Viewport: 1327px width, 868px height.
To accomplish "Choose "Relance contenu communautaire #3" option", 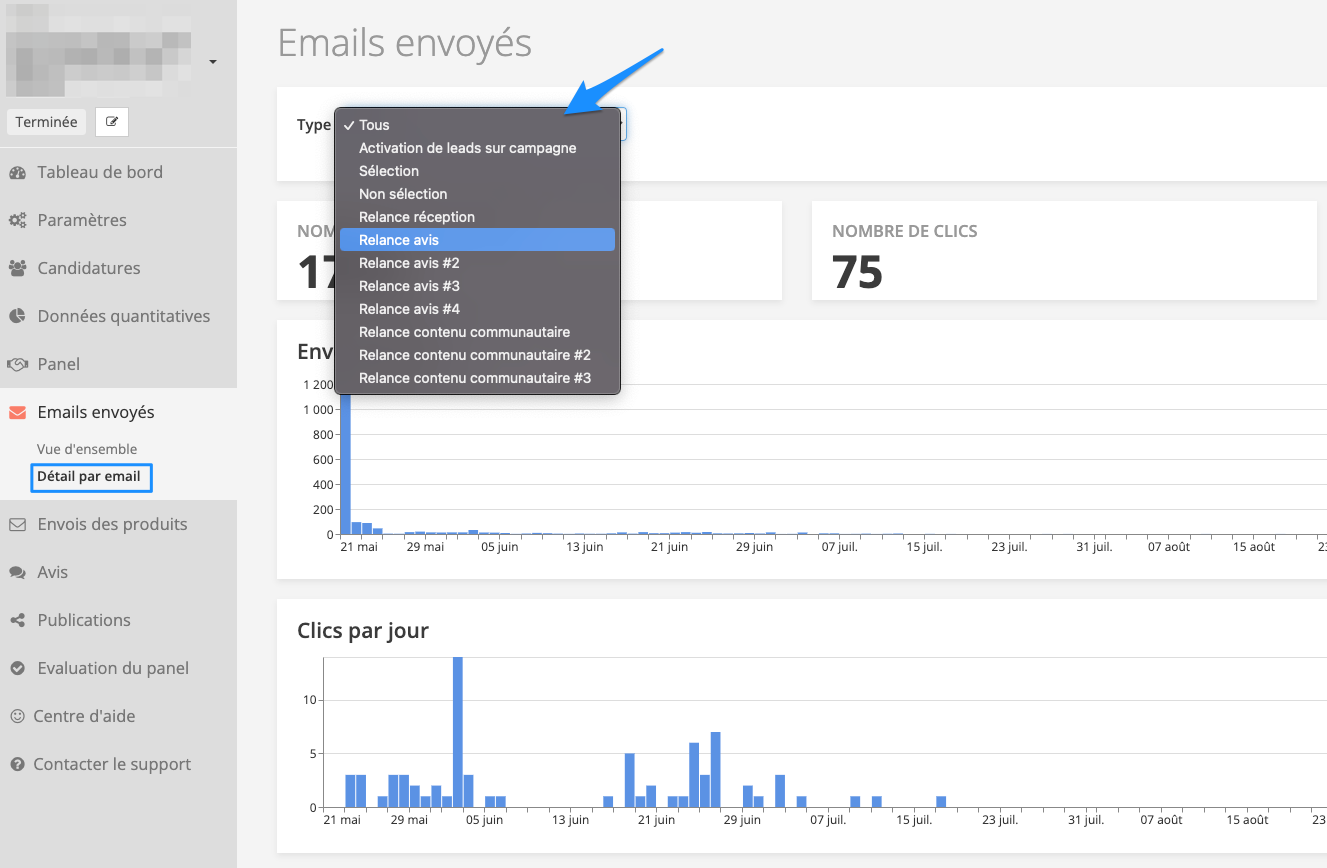I will 475,378.
